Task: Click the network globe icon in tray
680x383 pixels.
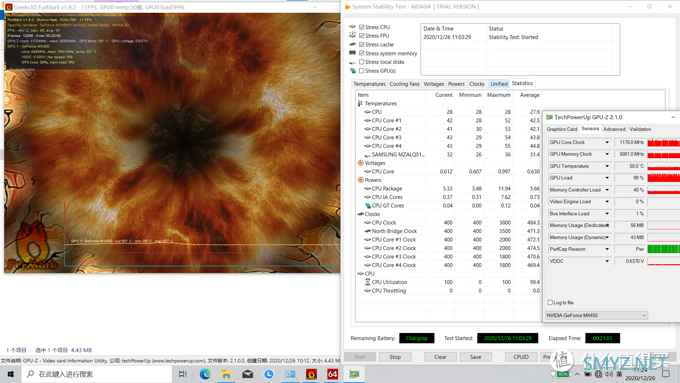Action: click(598, 374)
